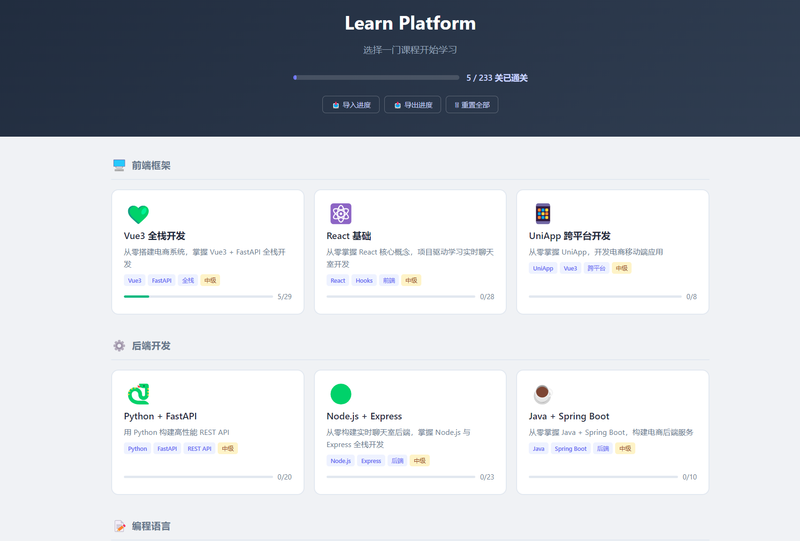Viewport: 800px width, 541px height.
Task: Open the Python + FastAPI course title
Action: 160,416
